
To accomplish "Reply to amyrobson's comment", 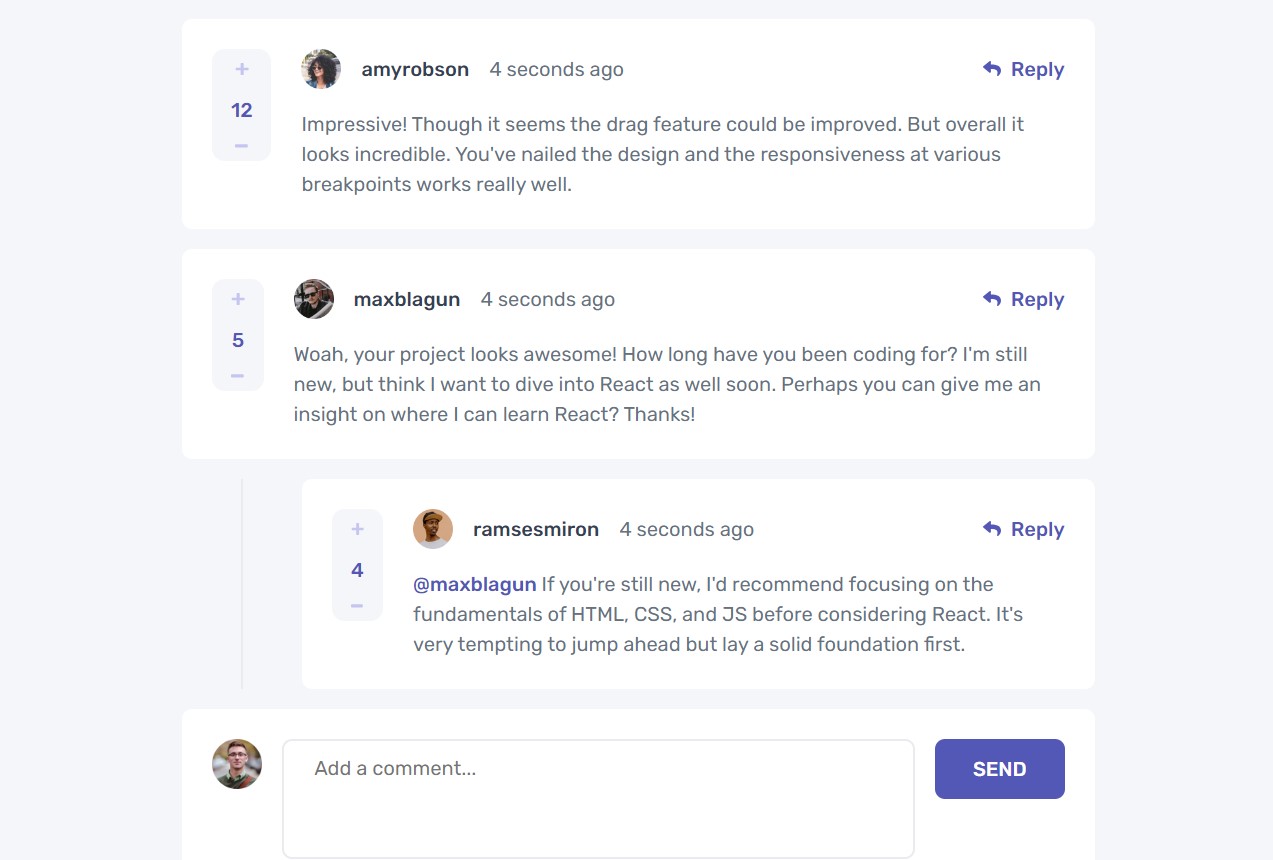I will click(1024, 70).
